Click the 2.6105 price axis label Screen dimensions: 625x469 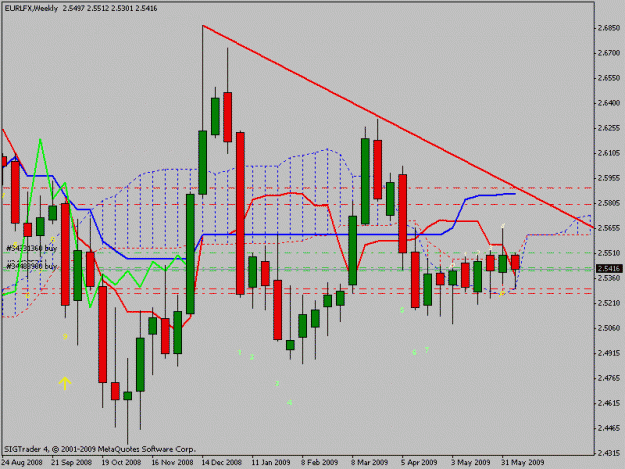609,153
